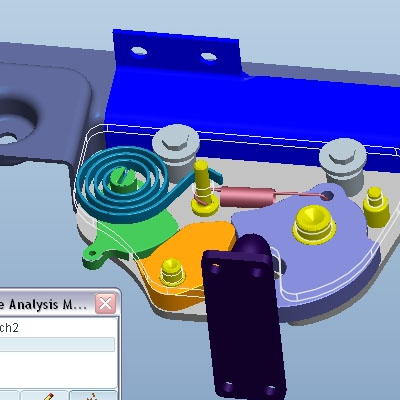Close the Analysis dialog with the X button
The height and width of the screenshot is (400, 400).
point(106,304)
